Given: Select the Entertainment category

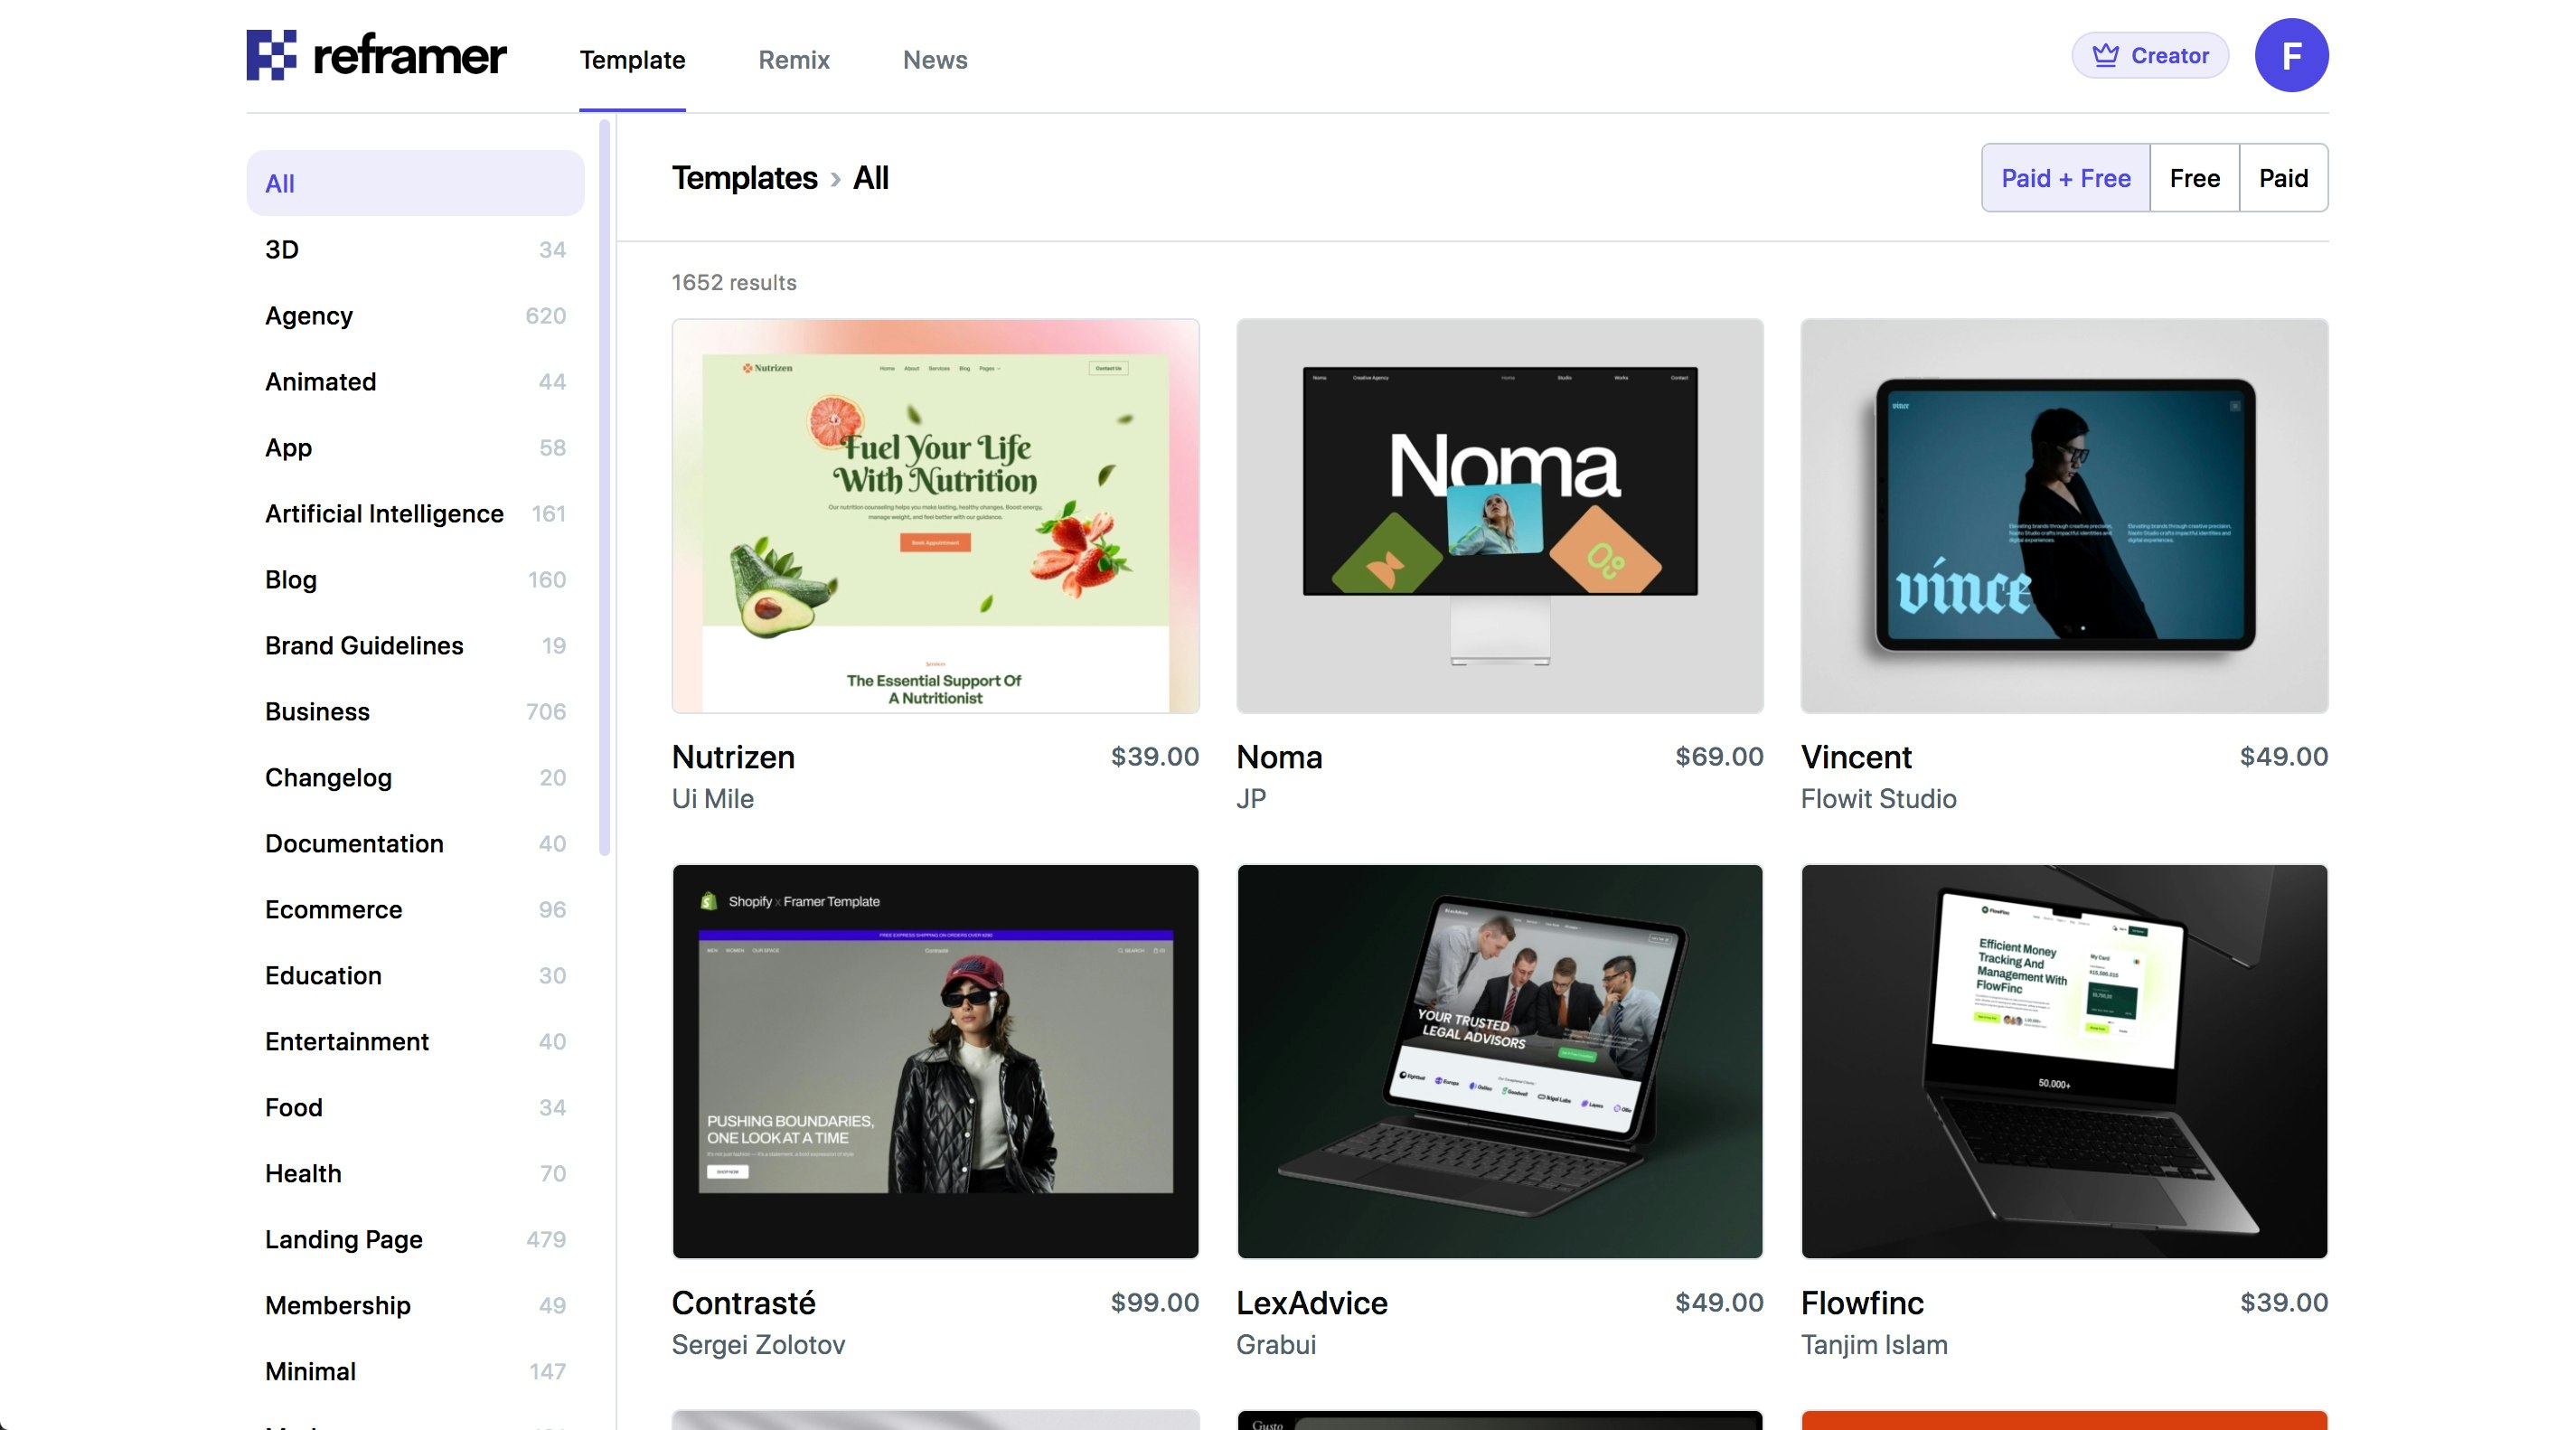Looking at the screenshot, I should coord(415,1041).
